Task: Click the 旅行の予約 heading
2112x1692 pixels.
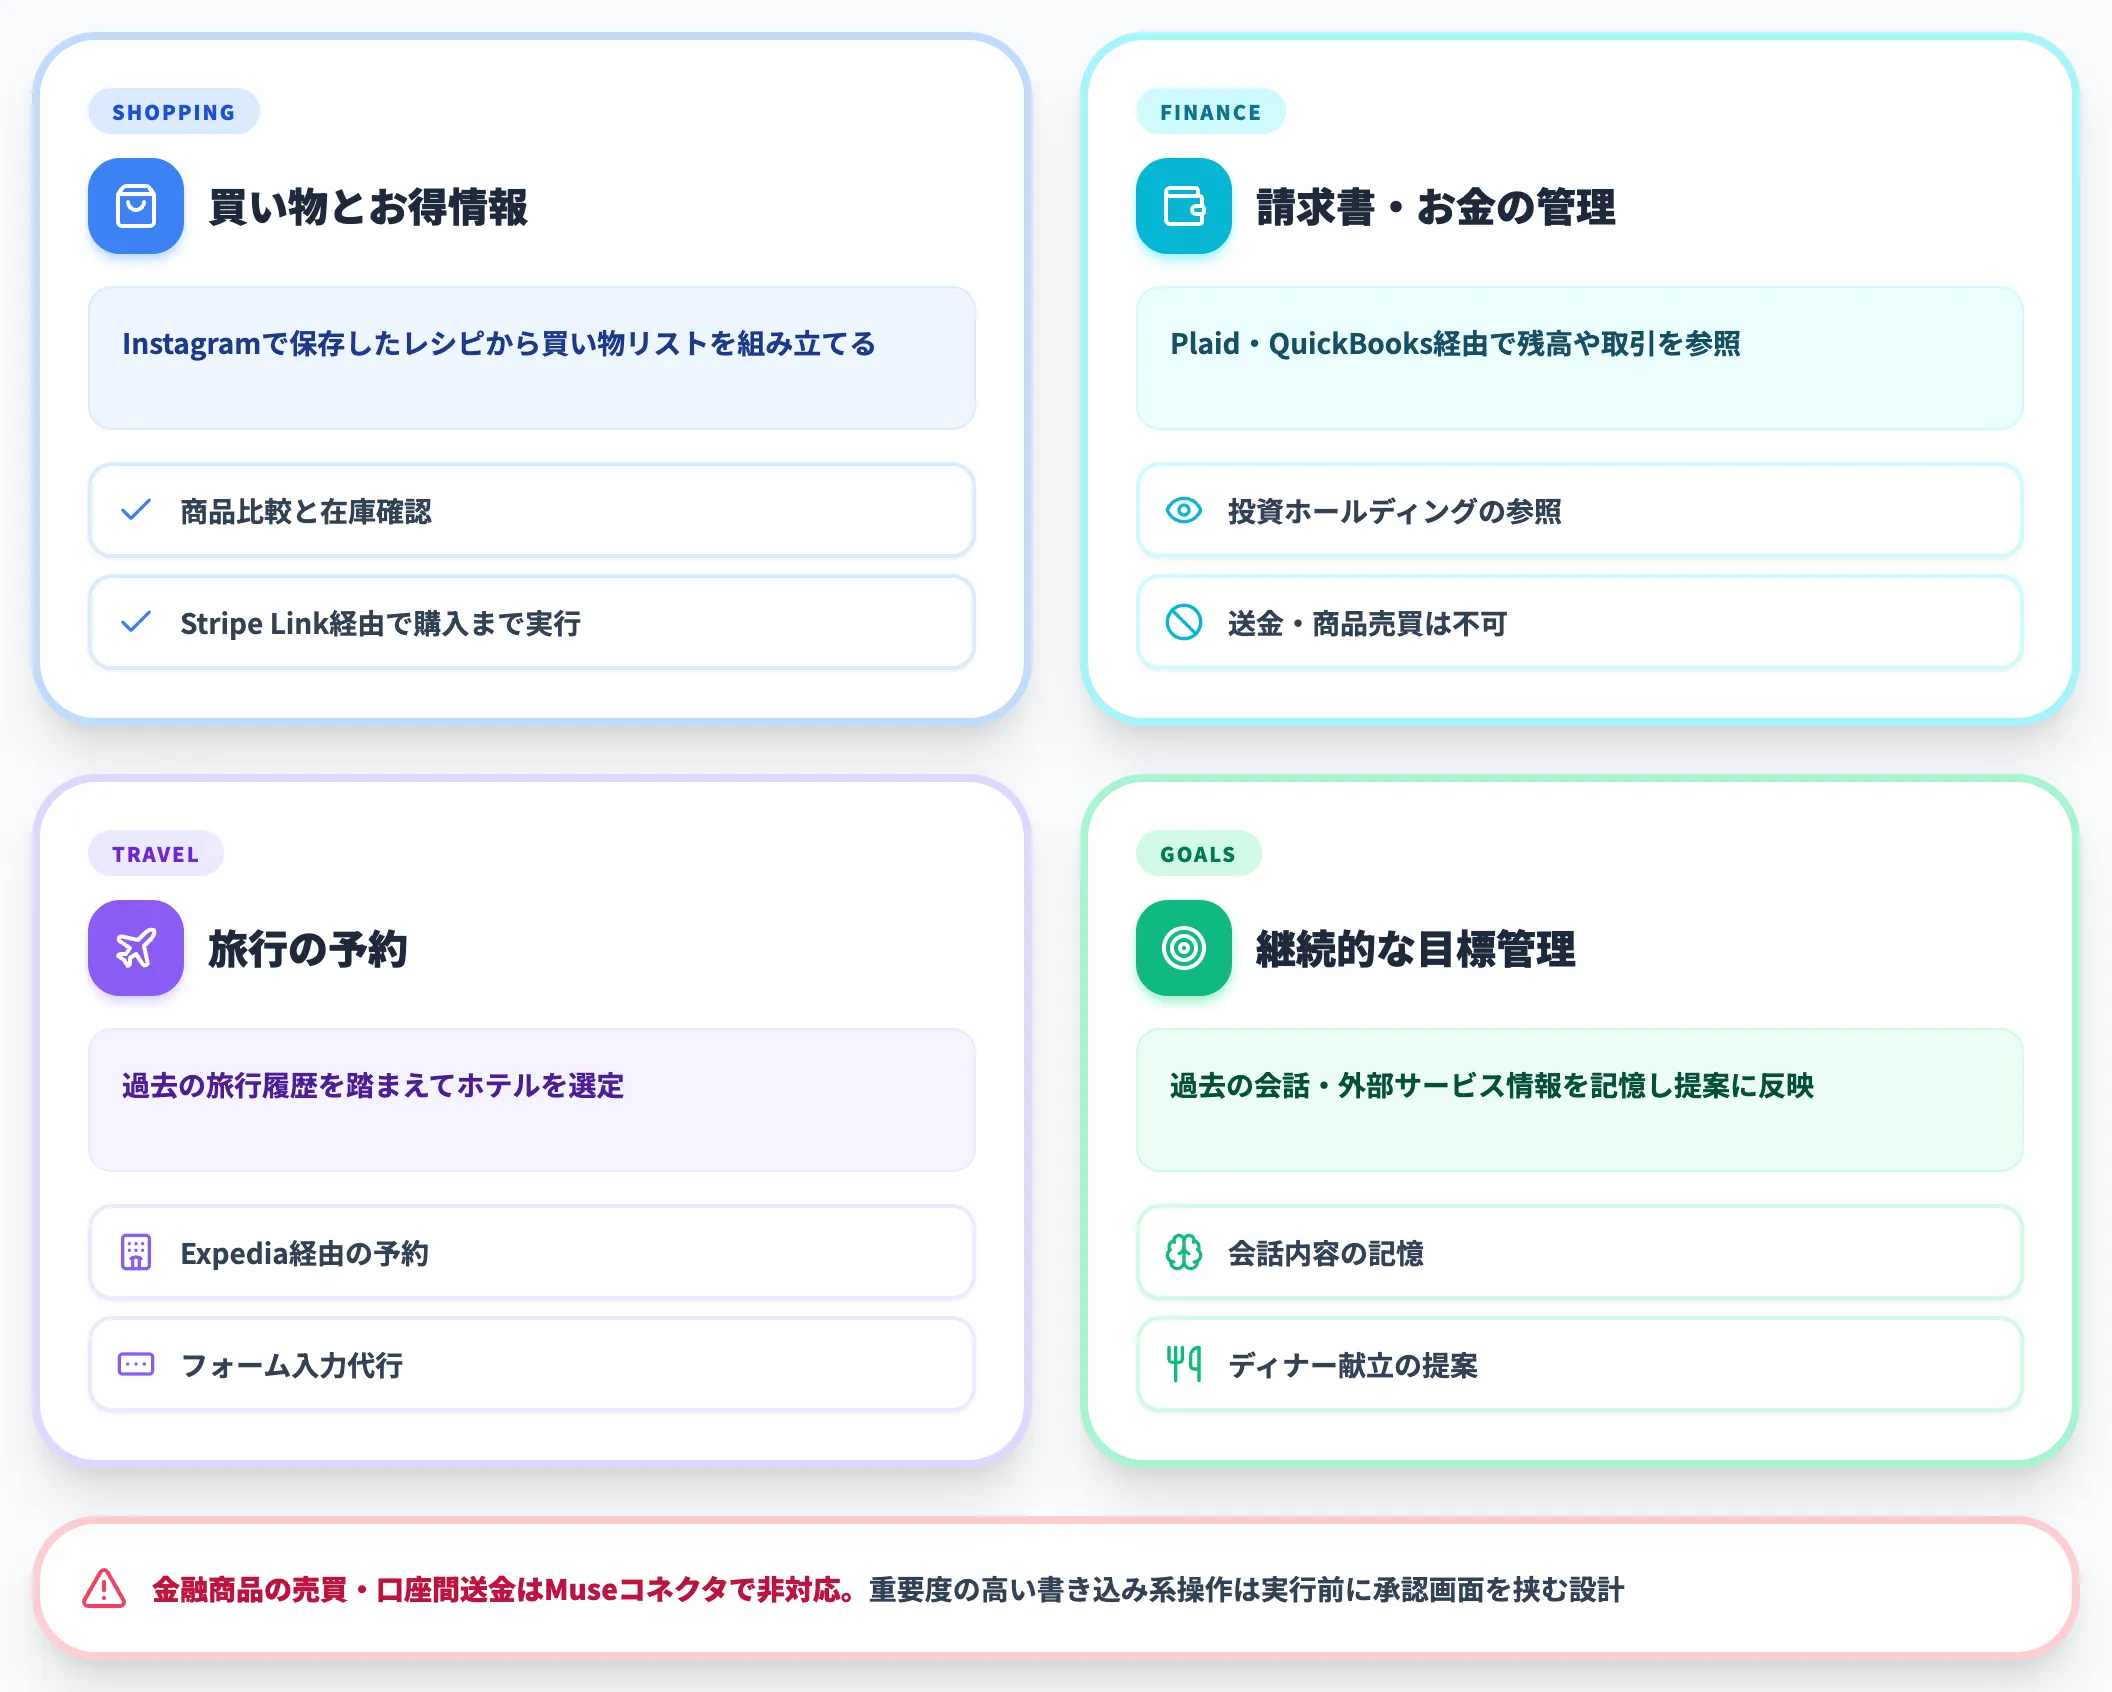Action: 308,949
